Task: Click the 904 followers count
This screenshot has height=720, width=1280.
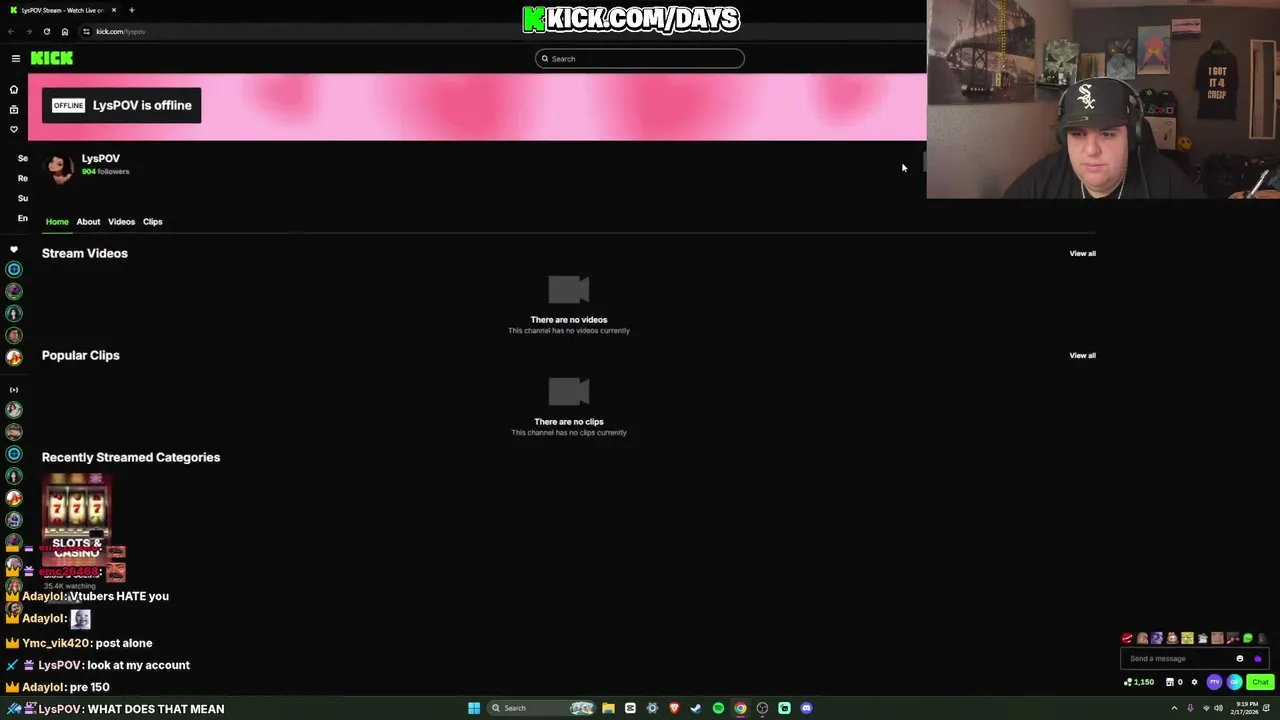Action: 105,172
